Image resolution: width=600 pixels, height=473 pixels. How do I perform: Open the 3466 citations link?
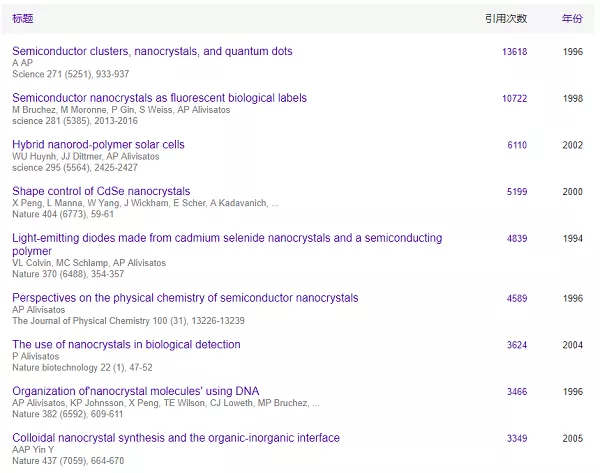517,392
